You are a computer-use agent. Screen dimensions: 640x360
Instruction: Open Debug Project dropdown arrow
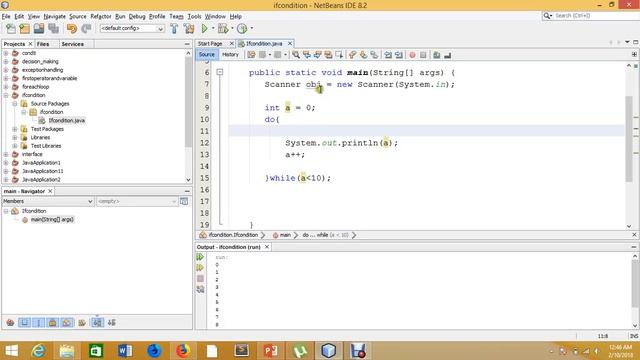tap(232, 29)
